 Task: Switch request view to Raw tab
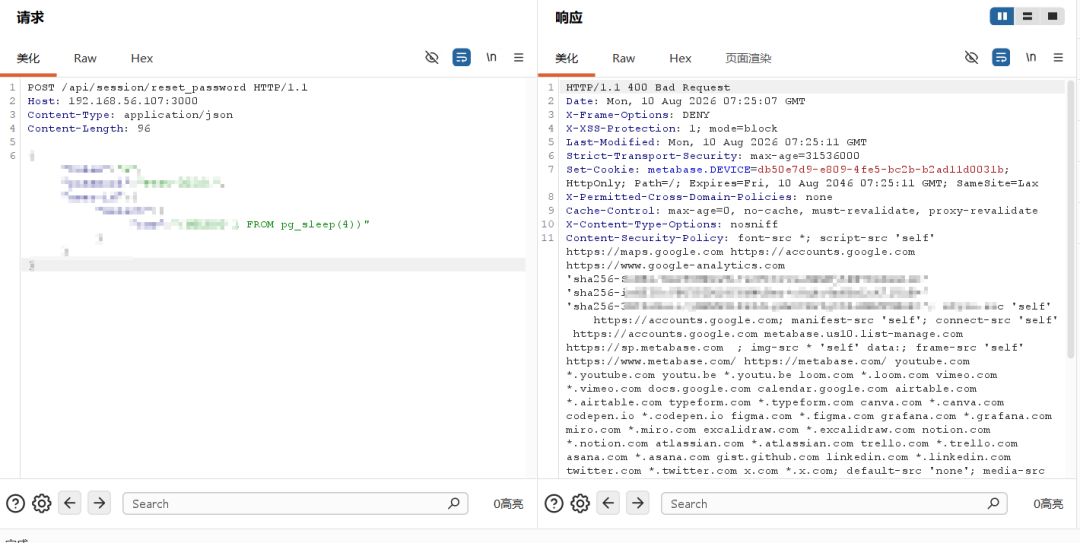[85, 59]
